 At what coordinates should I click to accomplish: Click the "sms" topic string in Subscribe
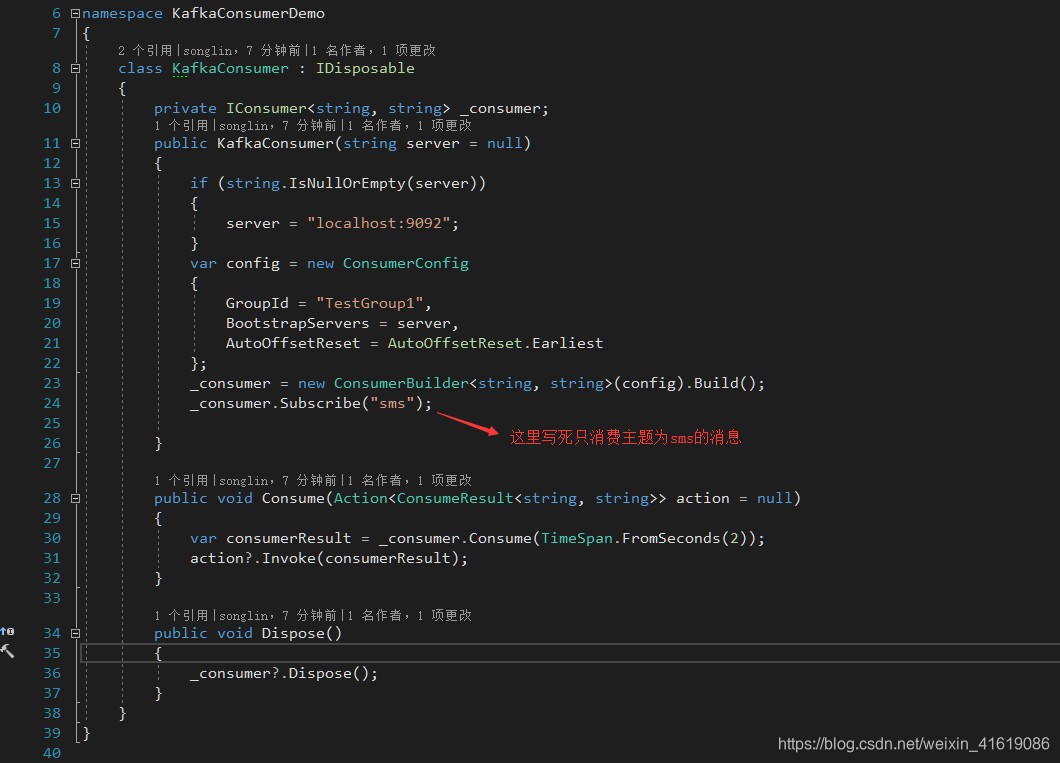[x=392, y=403]
